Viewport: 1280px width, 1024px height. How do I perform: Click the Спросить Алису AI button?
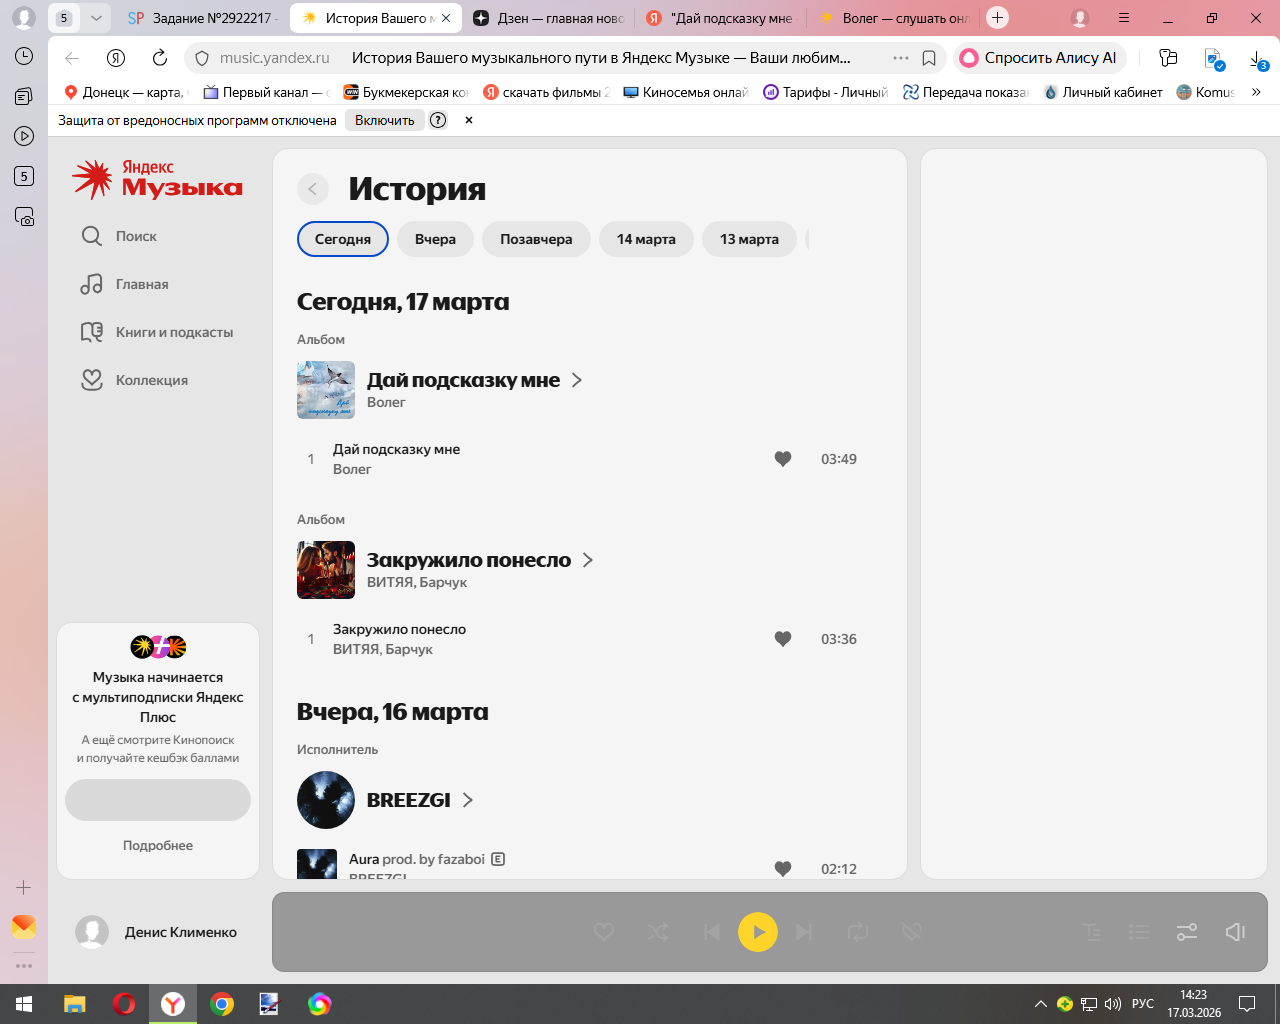pyautogui.click(x=1040, y=58)
